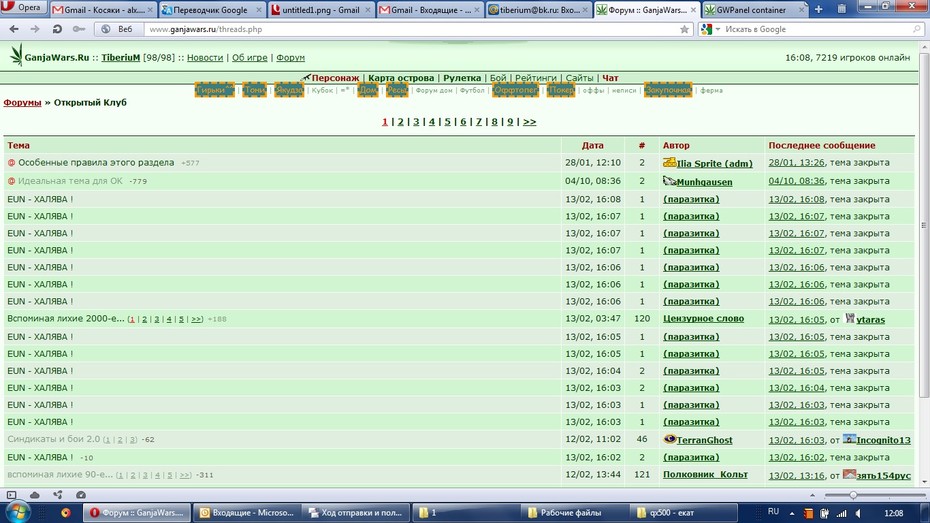Click the page vertical scrollbar
The image size is (930, 523).
tap(923, 225)
